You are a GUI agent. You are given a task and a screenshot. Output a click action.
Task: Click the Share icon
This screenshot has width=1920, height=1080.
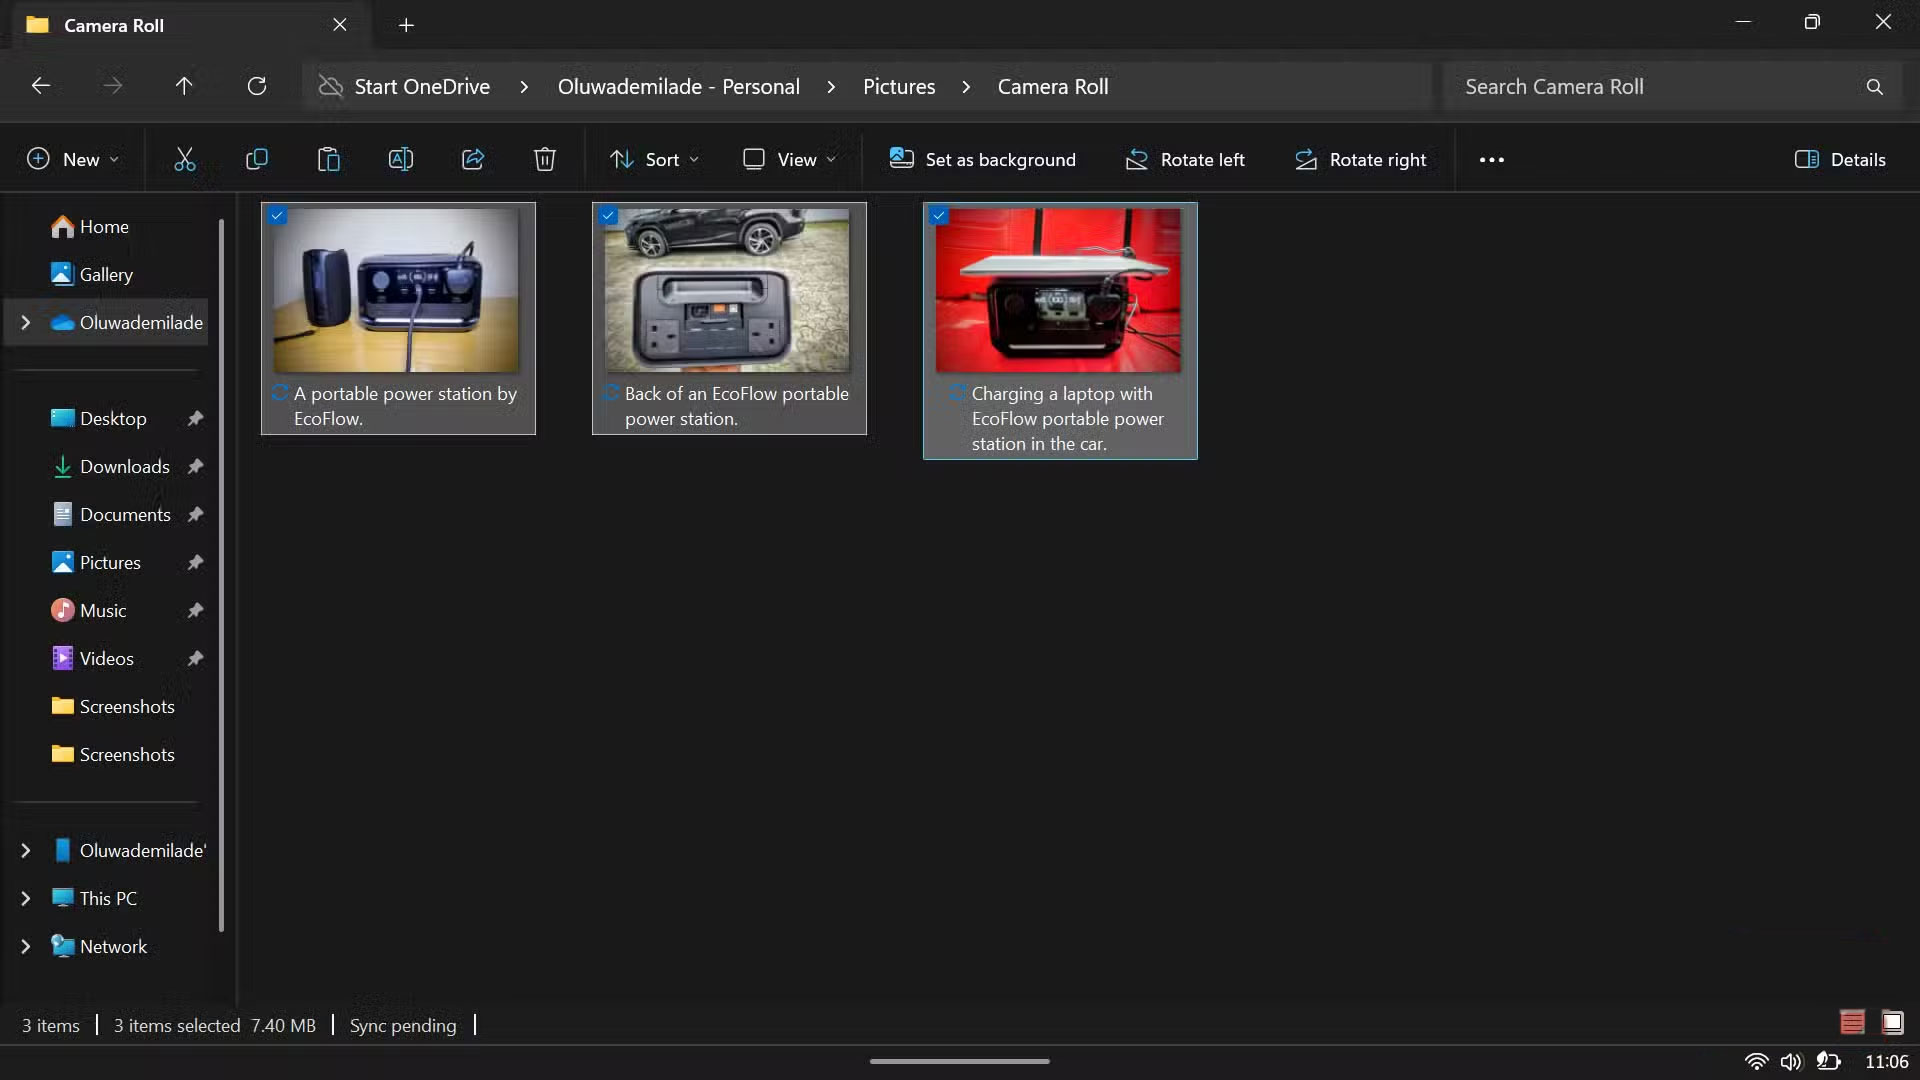coord(473,159)
